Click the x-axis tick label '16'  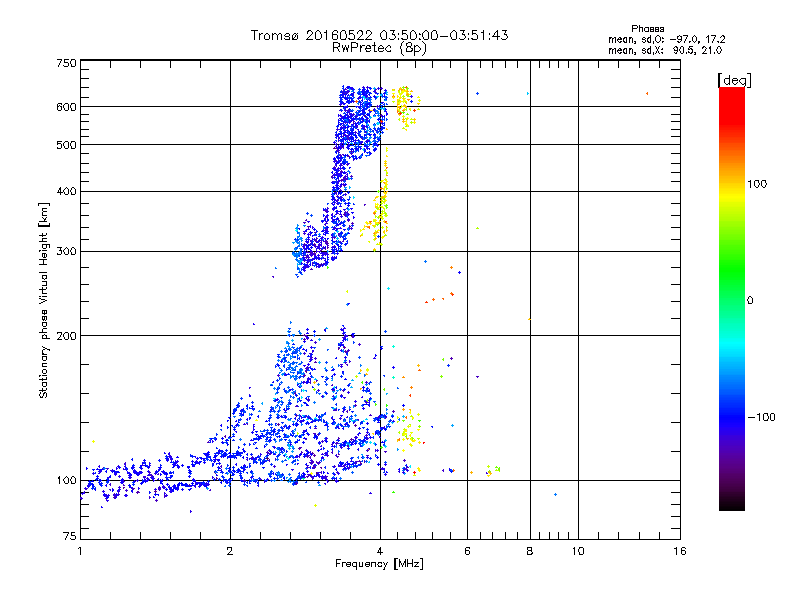[x=680, y=551]
